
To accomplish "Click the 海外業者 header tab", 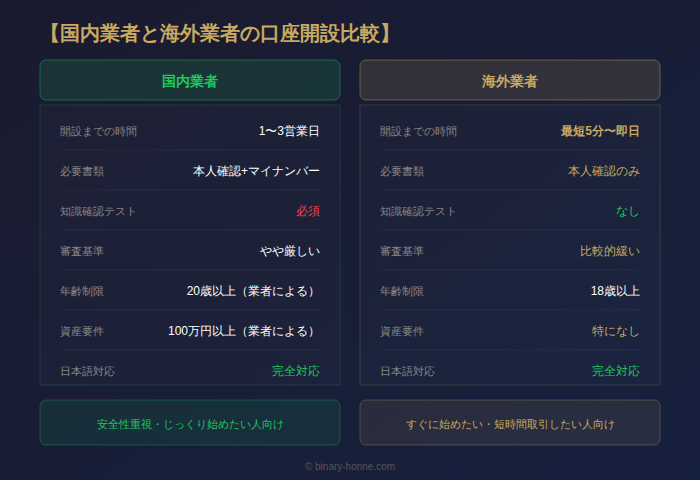I will (x=510, y=81).
